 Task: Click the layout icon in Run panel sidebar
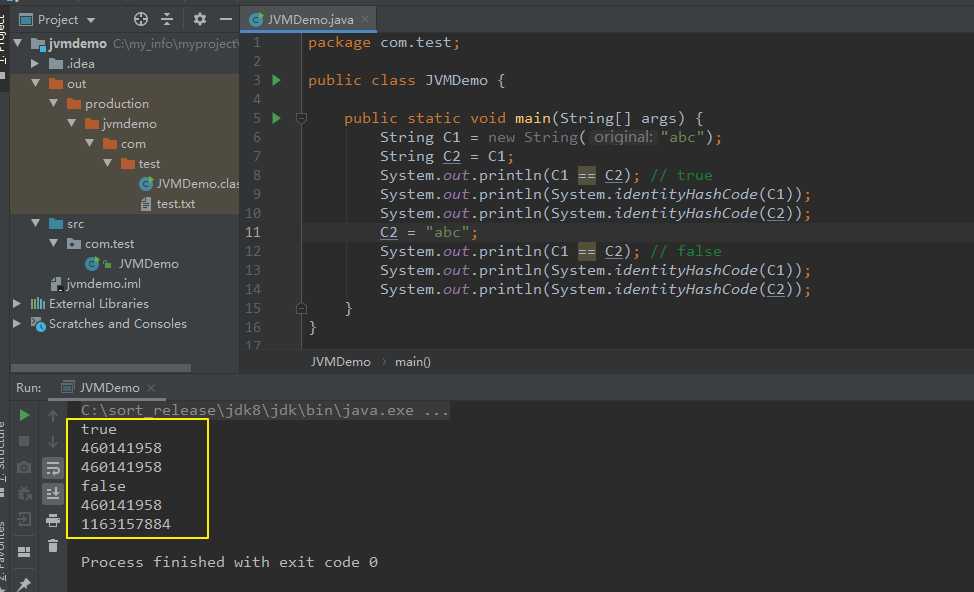24,552
